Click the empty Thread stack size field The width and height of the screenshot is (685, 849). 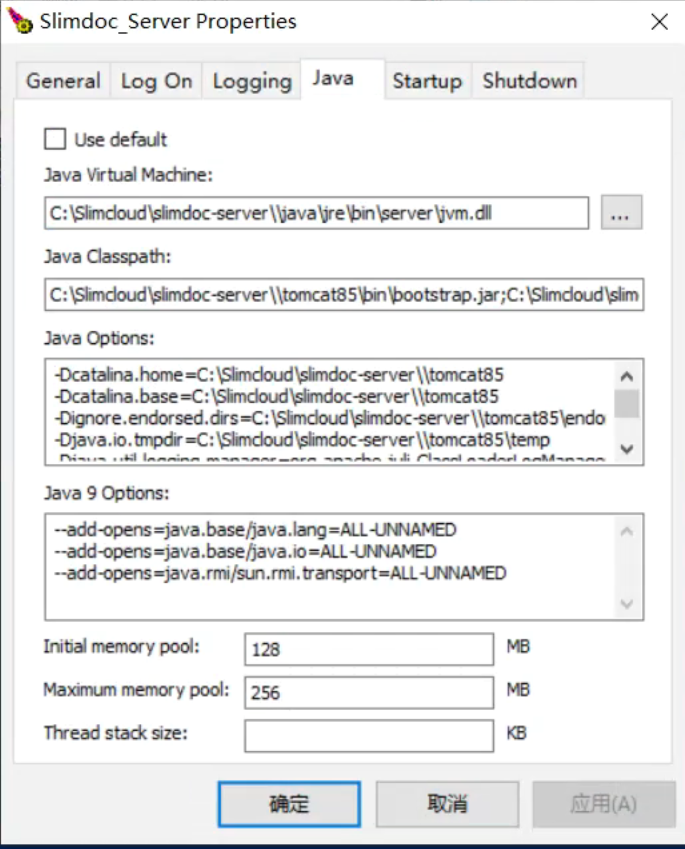click(x=369, y=736)
